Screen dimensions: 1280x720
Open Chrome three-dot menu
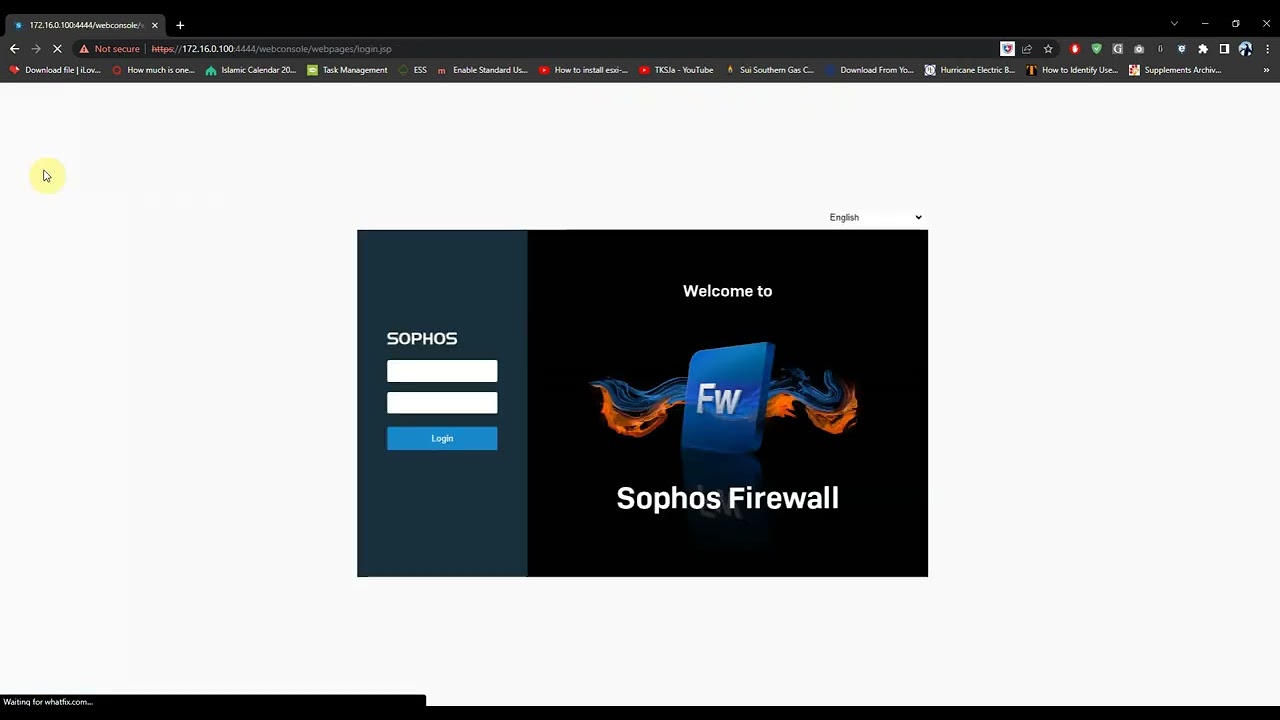click(x=1267, y=49)
